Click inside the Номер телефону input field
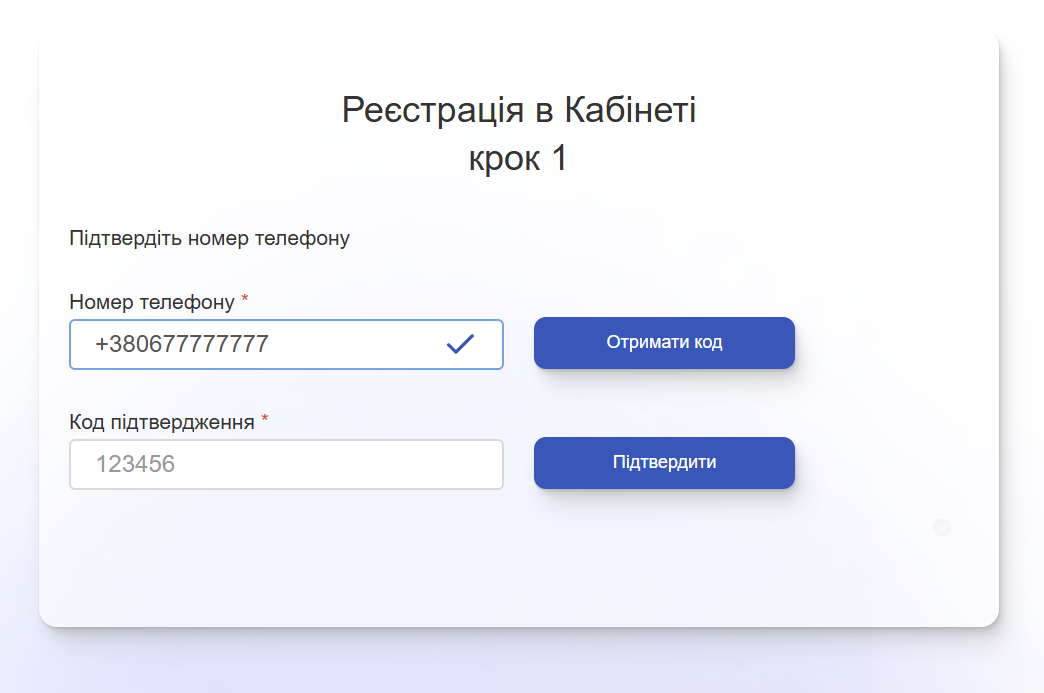This screenshot has height=693, width=1044. tap(250, 344)
